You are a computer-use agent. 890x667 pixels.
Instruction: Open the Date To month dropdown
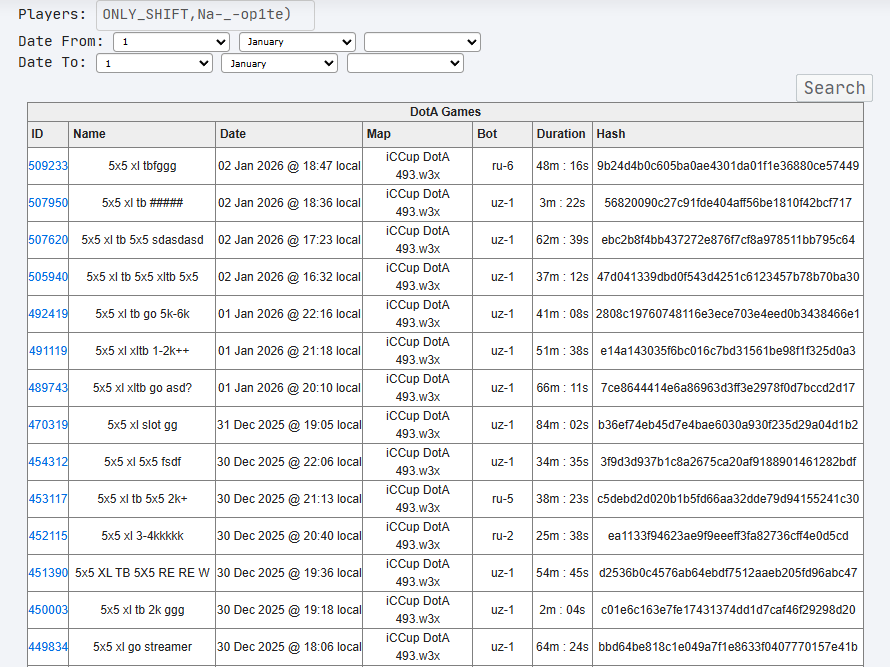(280, 63)
